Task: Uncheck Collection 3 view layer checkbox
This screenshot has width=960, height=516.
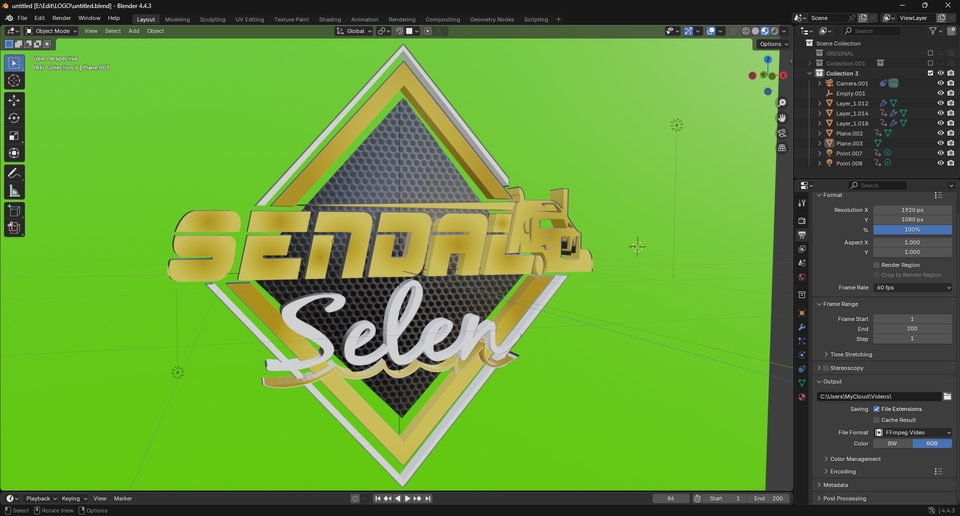Action: click(931, 73)
